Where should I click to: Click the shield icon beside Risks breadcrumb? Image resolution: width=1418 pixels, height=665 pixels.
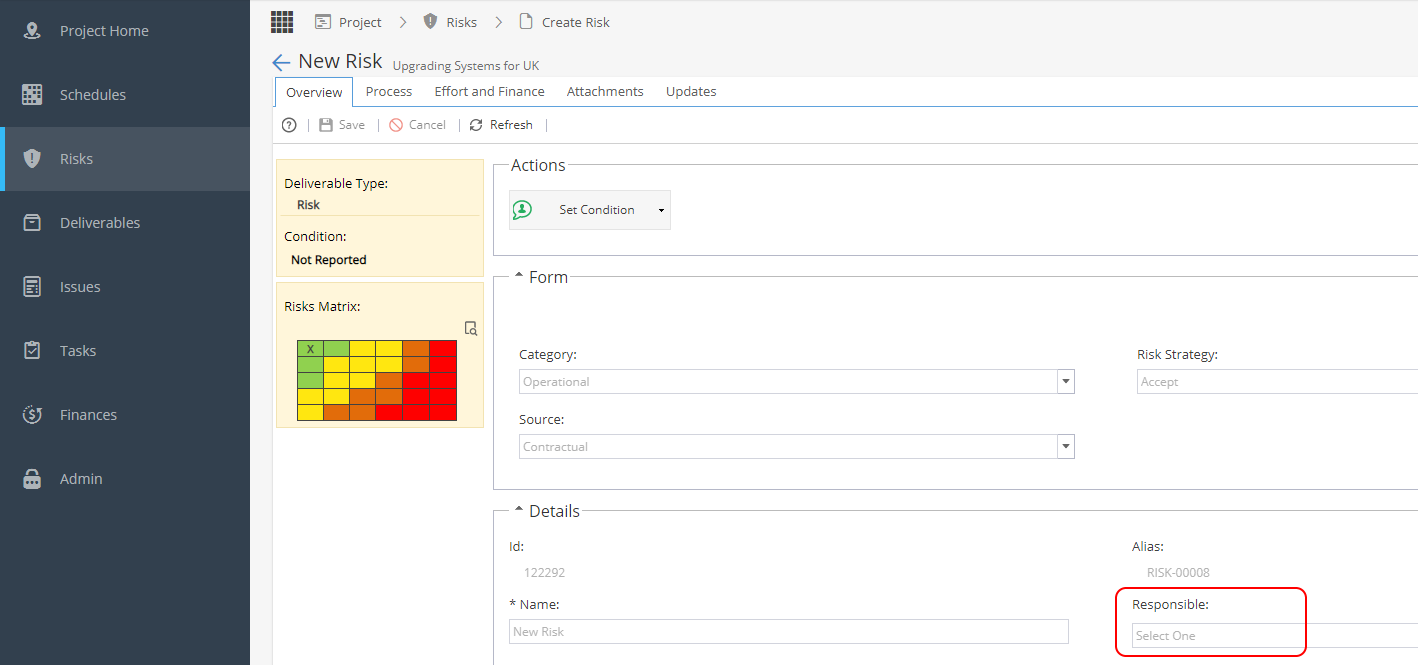tap(431, 21)
